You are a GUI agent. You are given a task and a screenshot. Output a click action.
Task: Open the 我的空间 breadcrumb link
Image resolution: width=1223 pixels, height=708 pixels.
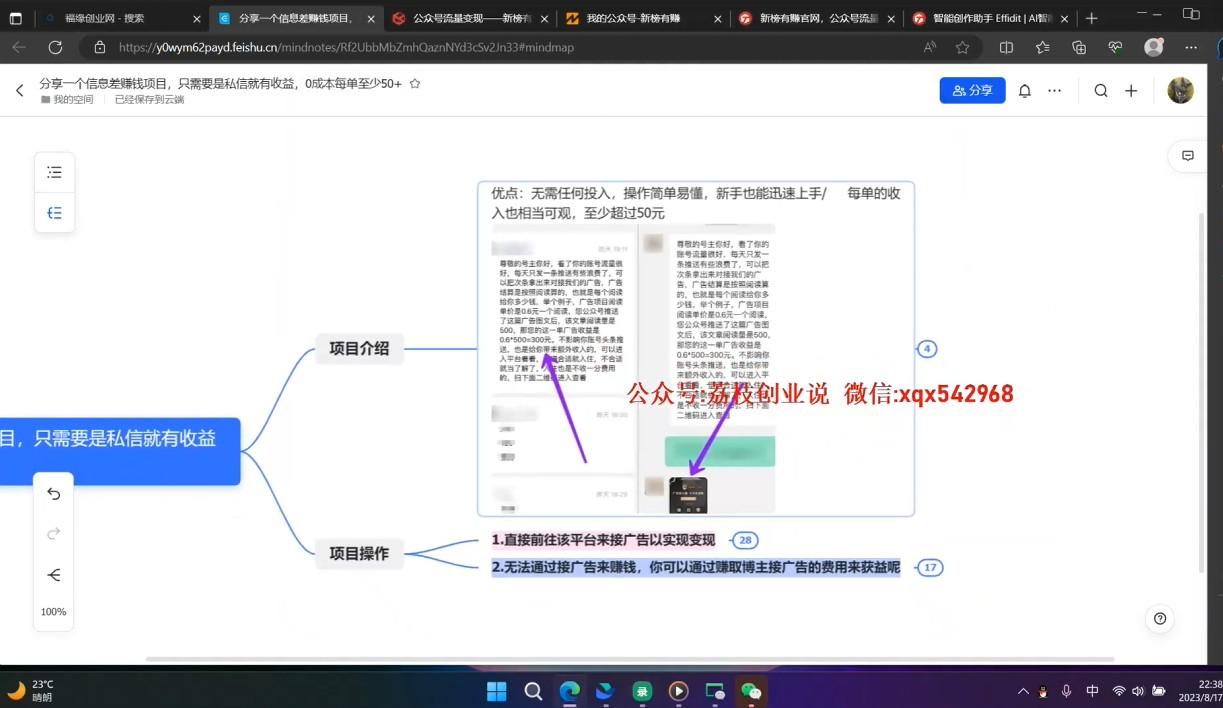coord(73,99)
